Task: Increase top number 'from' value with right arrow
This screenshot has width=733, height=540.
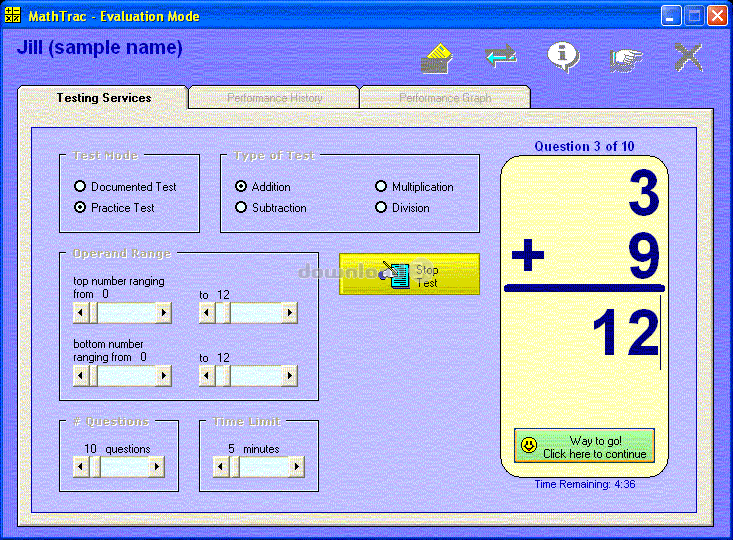Action: (164, 312)
